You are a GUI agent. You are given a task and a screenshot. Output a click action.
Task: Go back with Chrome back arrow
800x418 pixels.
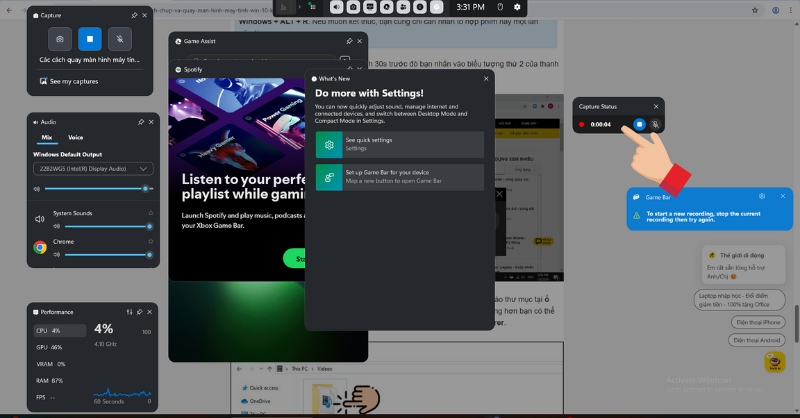click(x=9, y=10)
